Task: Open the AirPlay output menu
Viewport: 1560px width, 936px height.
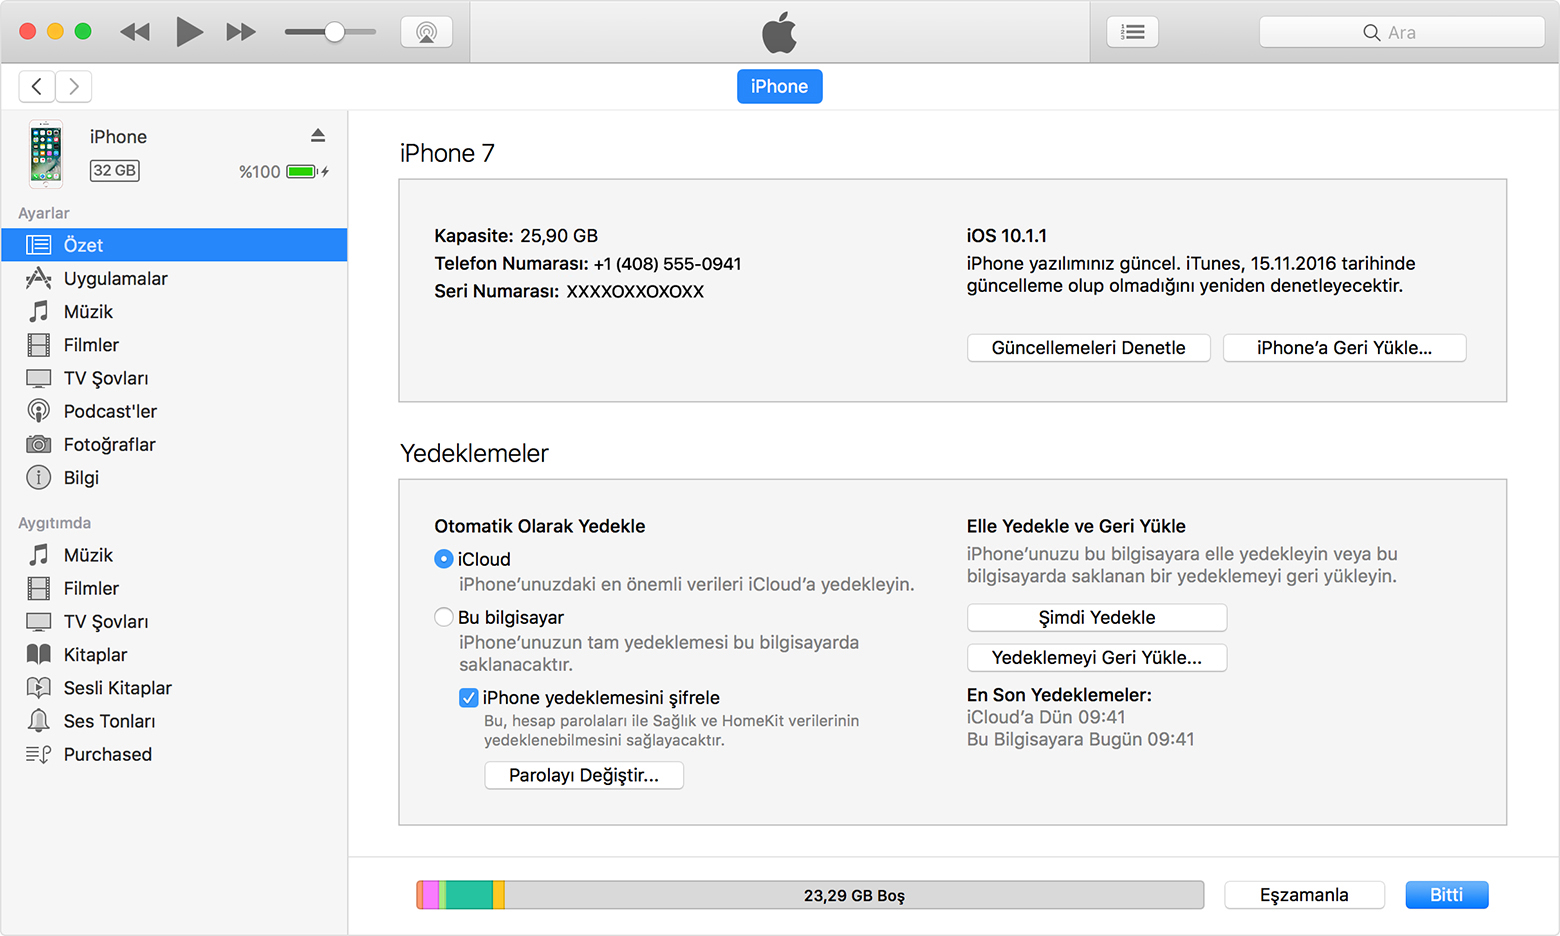Action: click(427, 32)
